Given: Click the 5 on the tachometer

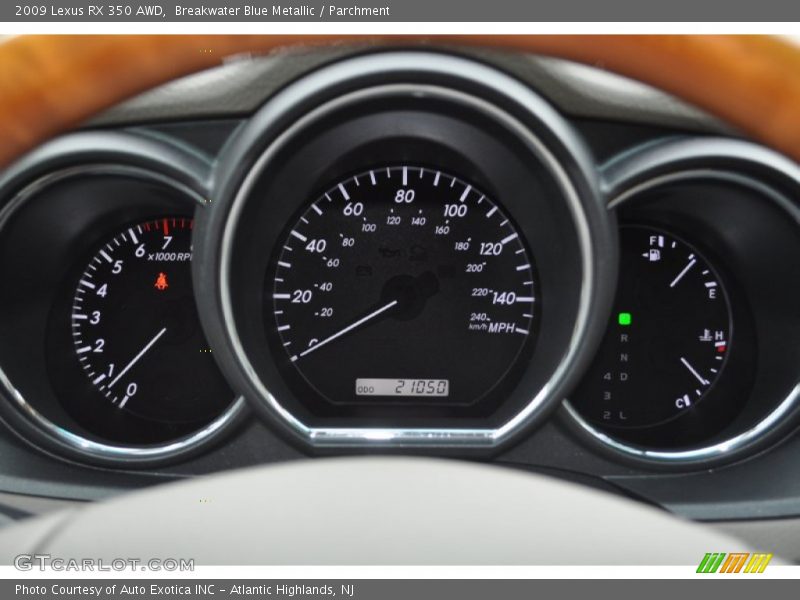Looking at the screenshot, I should tap(117, 267).
